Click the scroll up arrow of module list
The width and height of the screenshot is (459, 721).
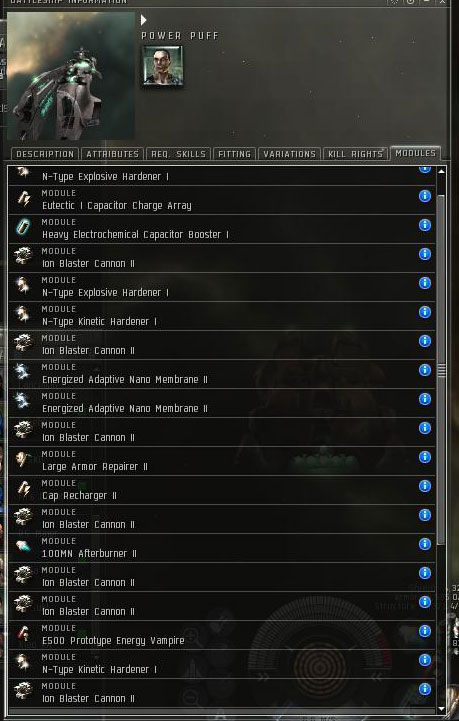point(442,171)
